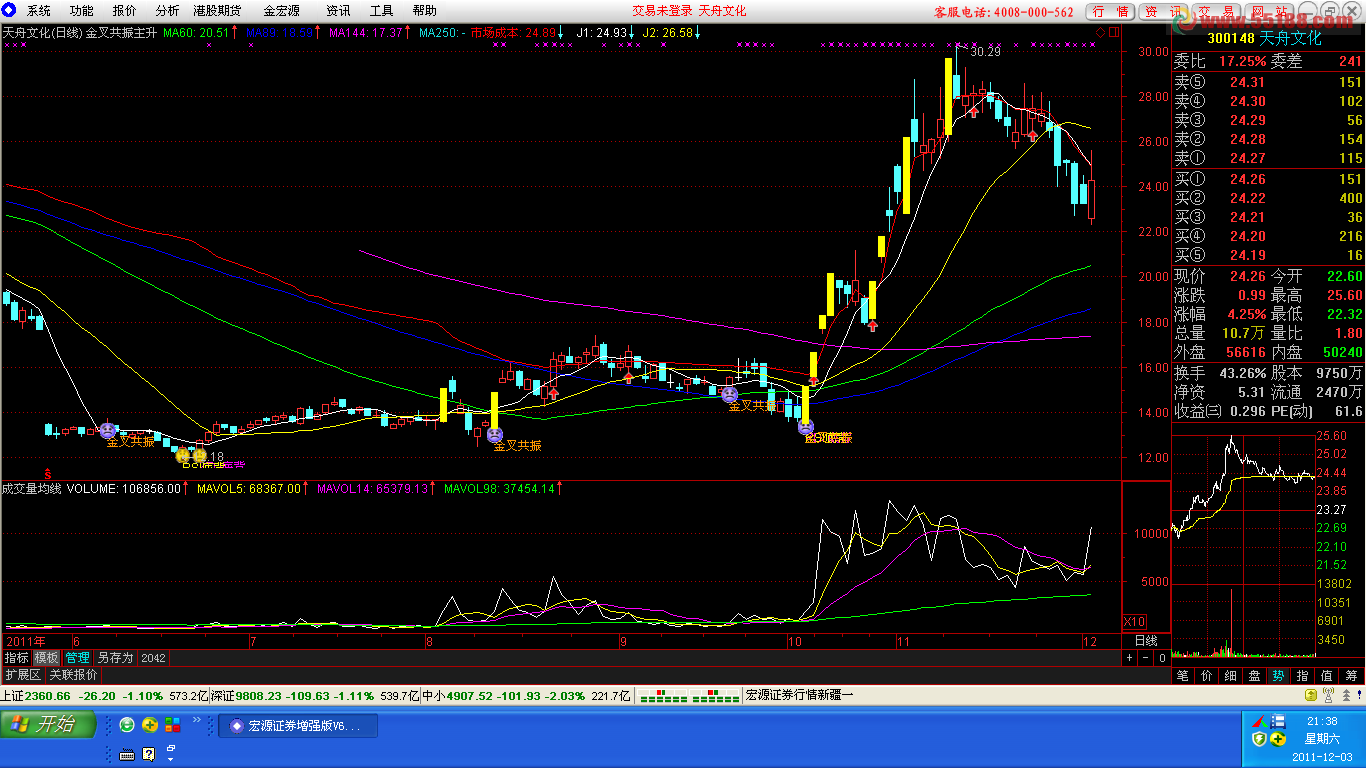Viewport: 1366px width, 768px height.
Task: Open the 分析 menu
Action: (168, 11)
